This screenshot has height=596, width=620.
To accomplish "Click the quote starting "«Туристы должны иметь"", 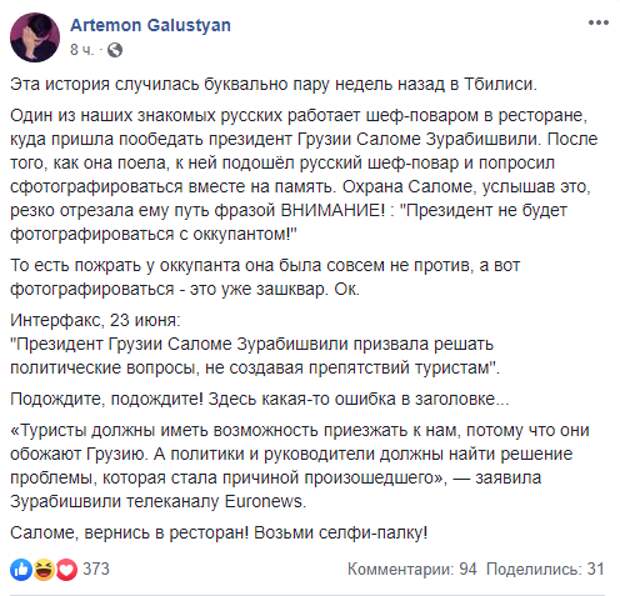I will click(x=300, y=466).
